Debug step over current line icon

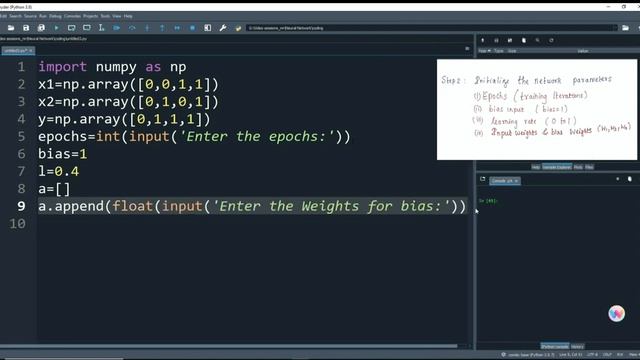point(132,28)
